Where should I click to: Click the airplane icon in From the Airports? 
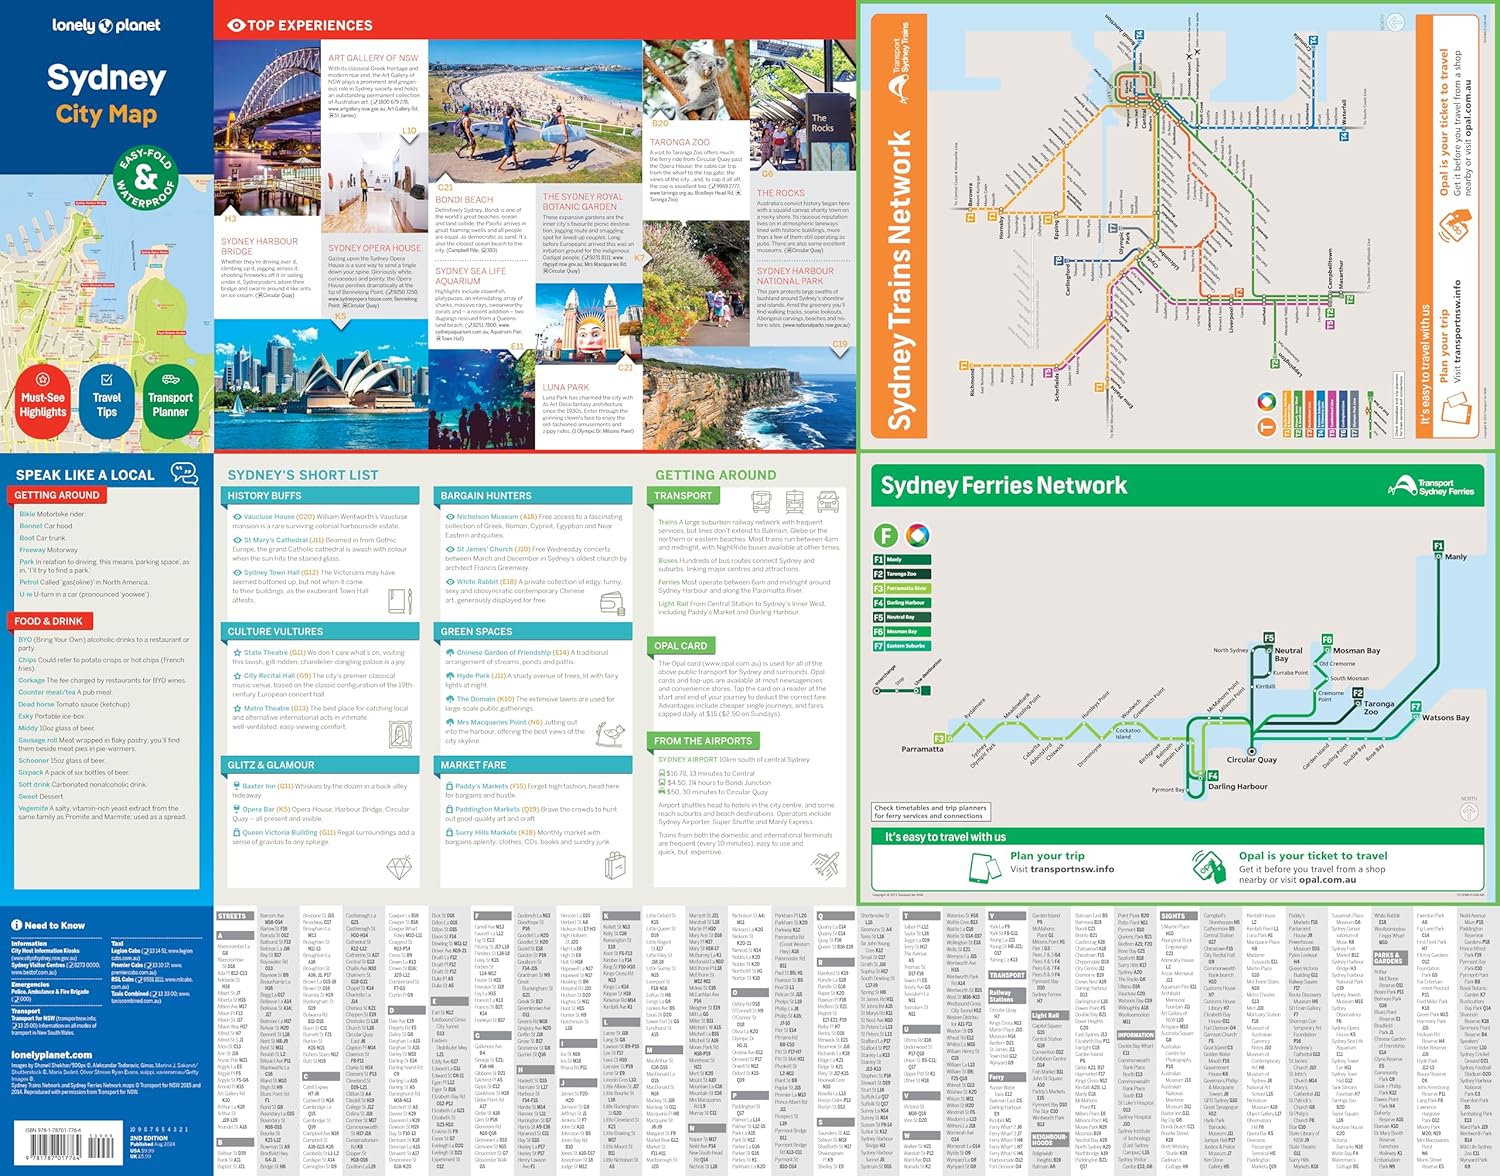826,864
